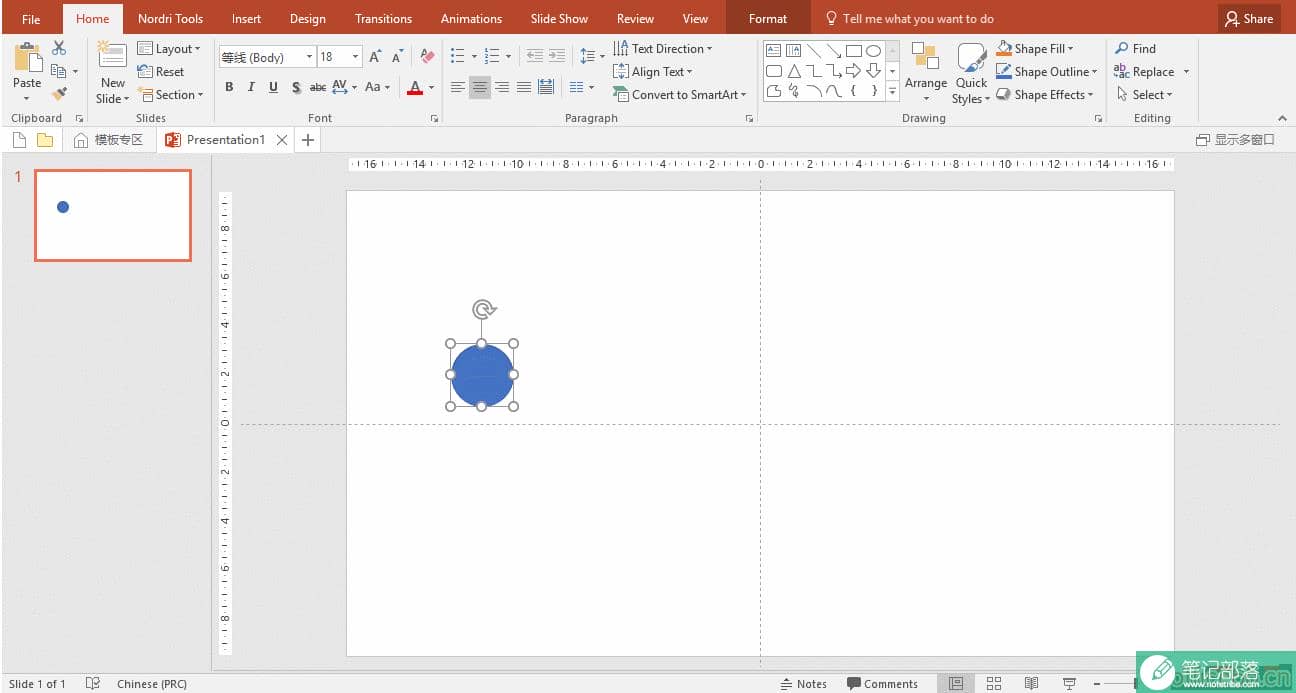Viewport: 1296px width, 693px height.
Task: Open folder icon in tab bar
Action: click(x=45, y=140)
